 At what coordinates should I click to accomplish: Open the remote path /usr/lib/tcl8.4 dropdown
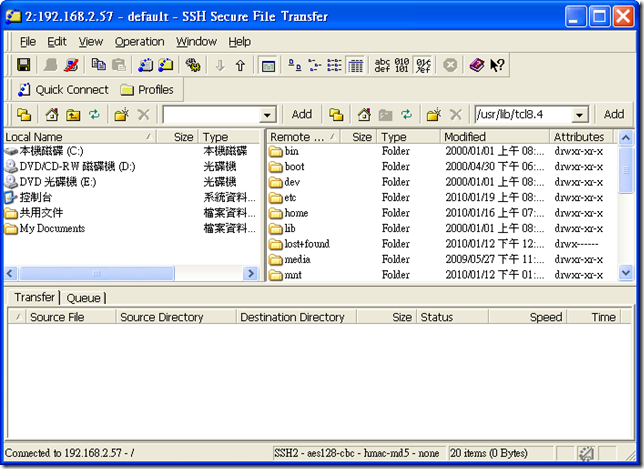[x=580, y=115]
